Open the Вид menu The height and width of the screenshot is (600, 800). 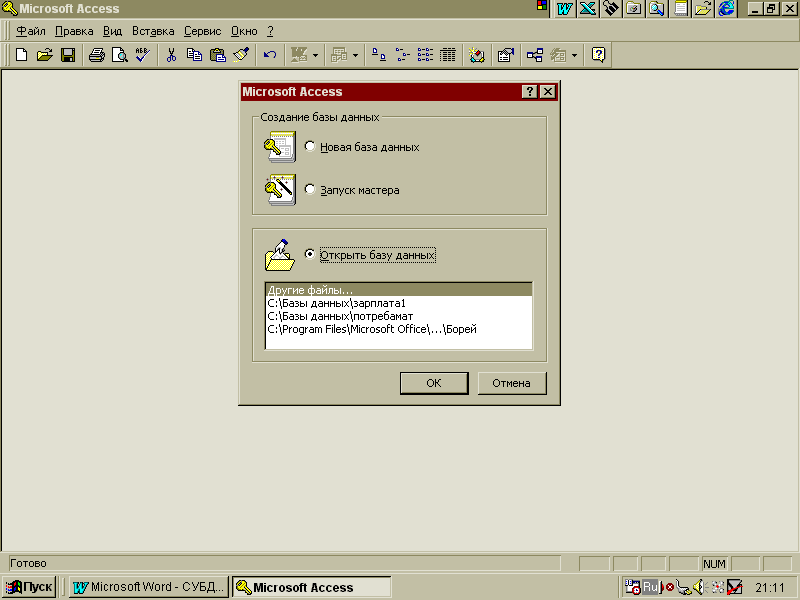pyautogui.click(x=112, y=31)
